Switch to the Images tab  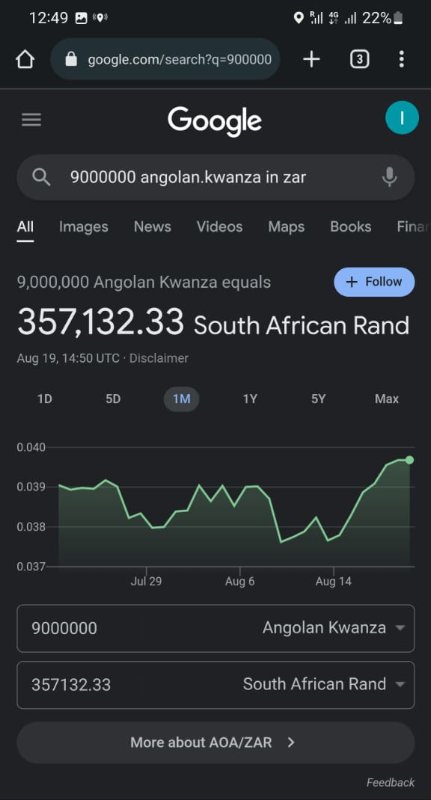pyautogui.click(x=84, y=227)
